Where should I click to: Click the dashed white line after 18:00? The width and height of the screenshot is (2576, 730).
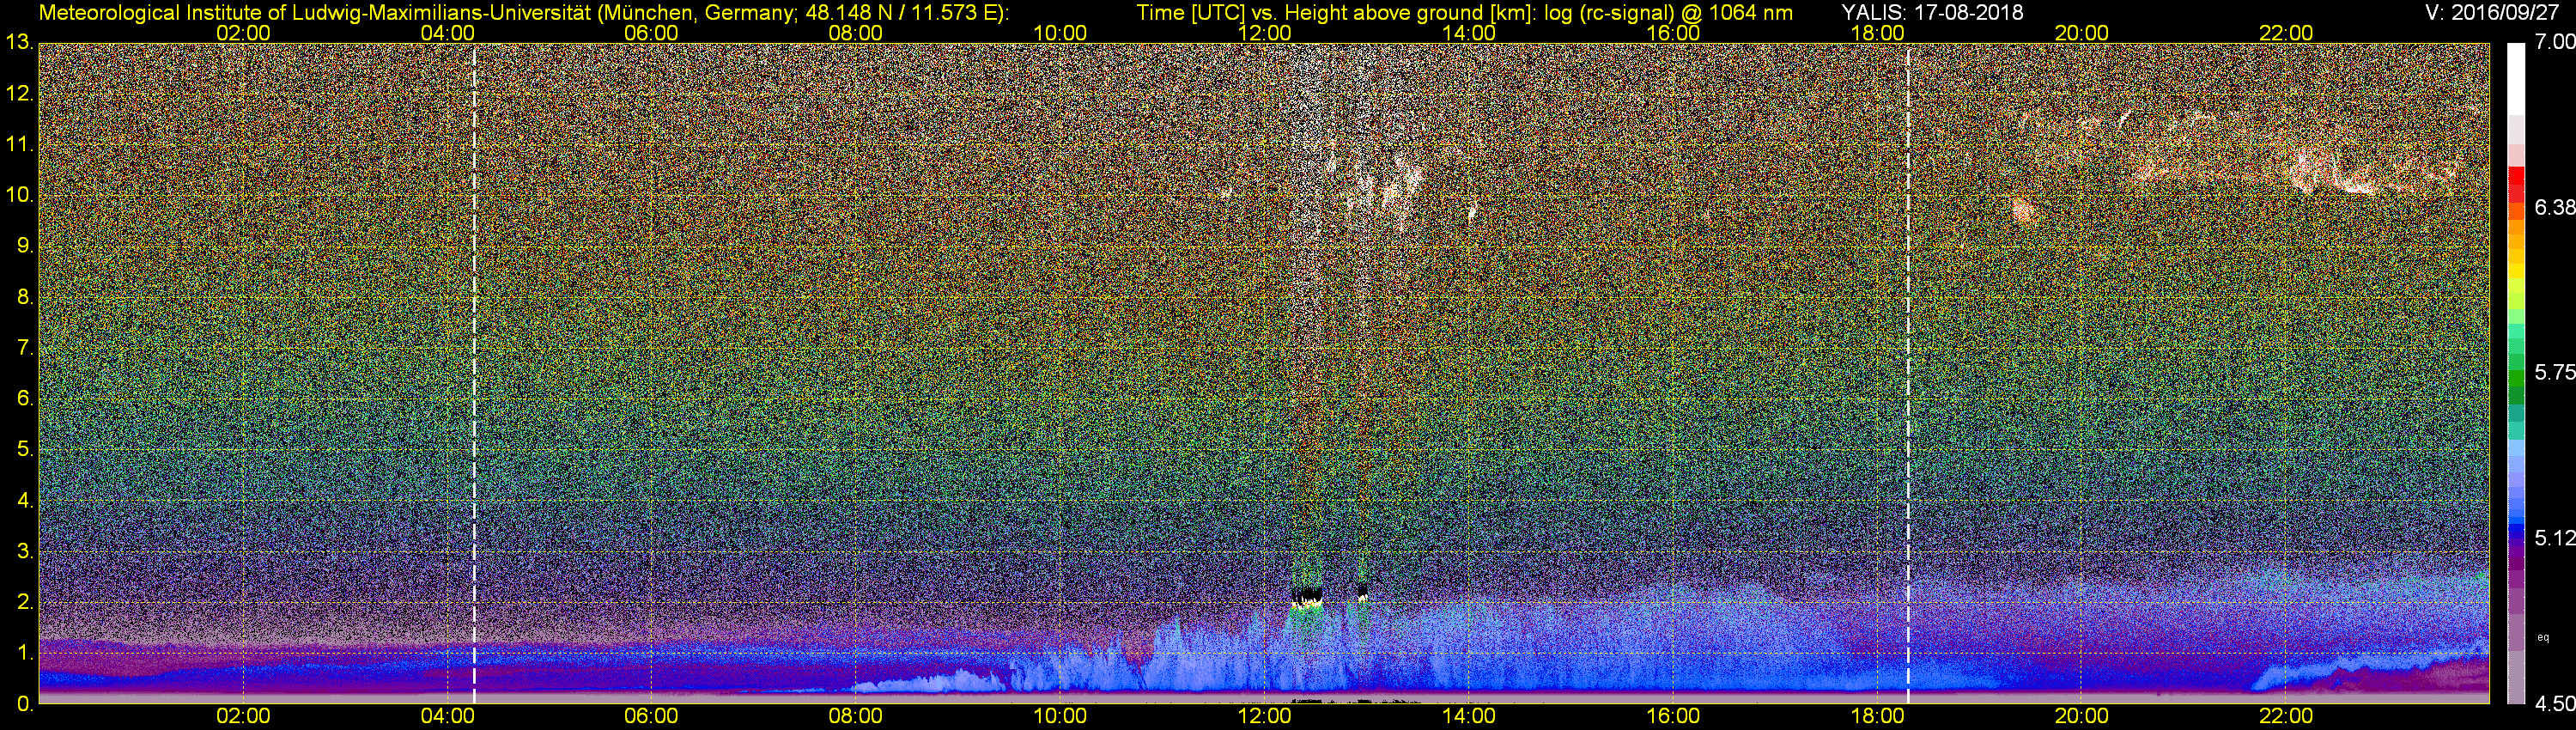click(x=1908, y=373)
